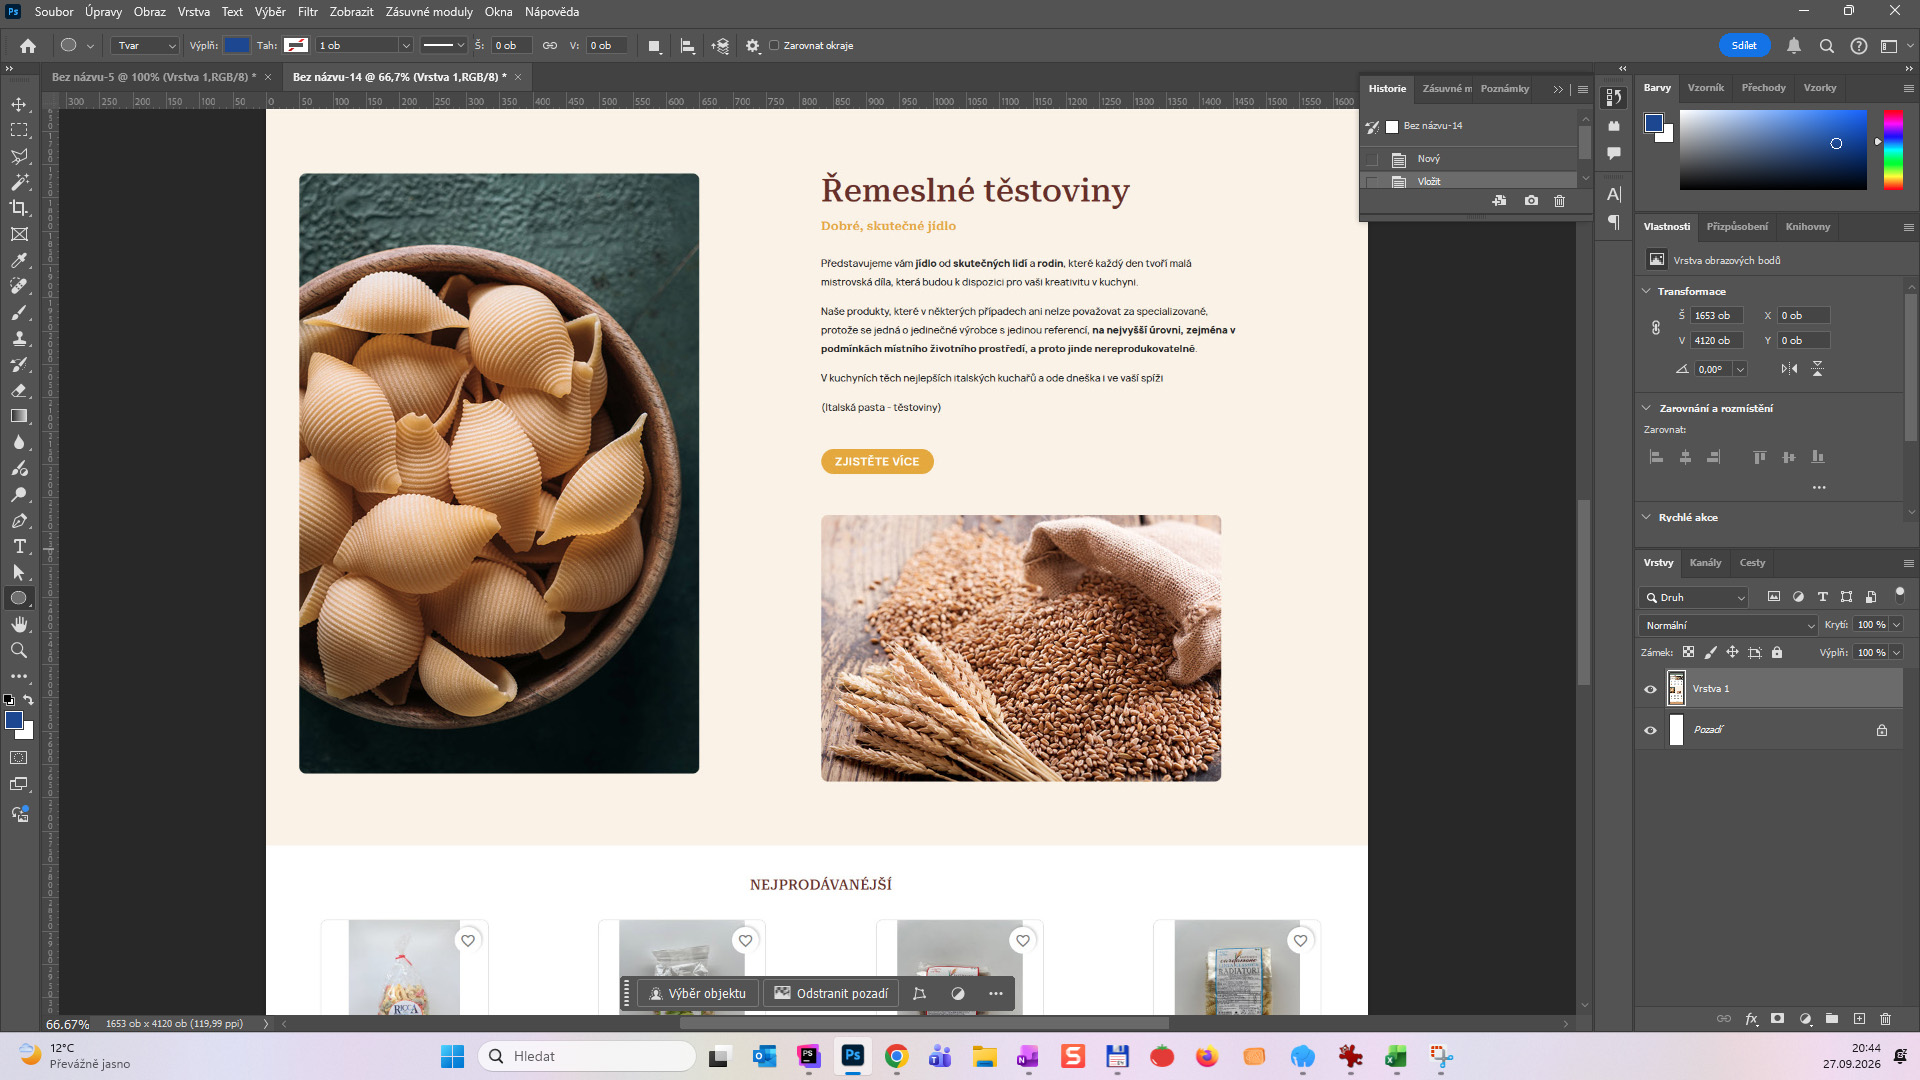The width and height of the screenshot is (1920, 1080).
Task: Open Filtr menu
Action: pyautogui.click(x=307, y=12)
